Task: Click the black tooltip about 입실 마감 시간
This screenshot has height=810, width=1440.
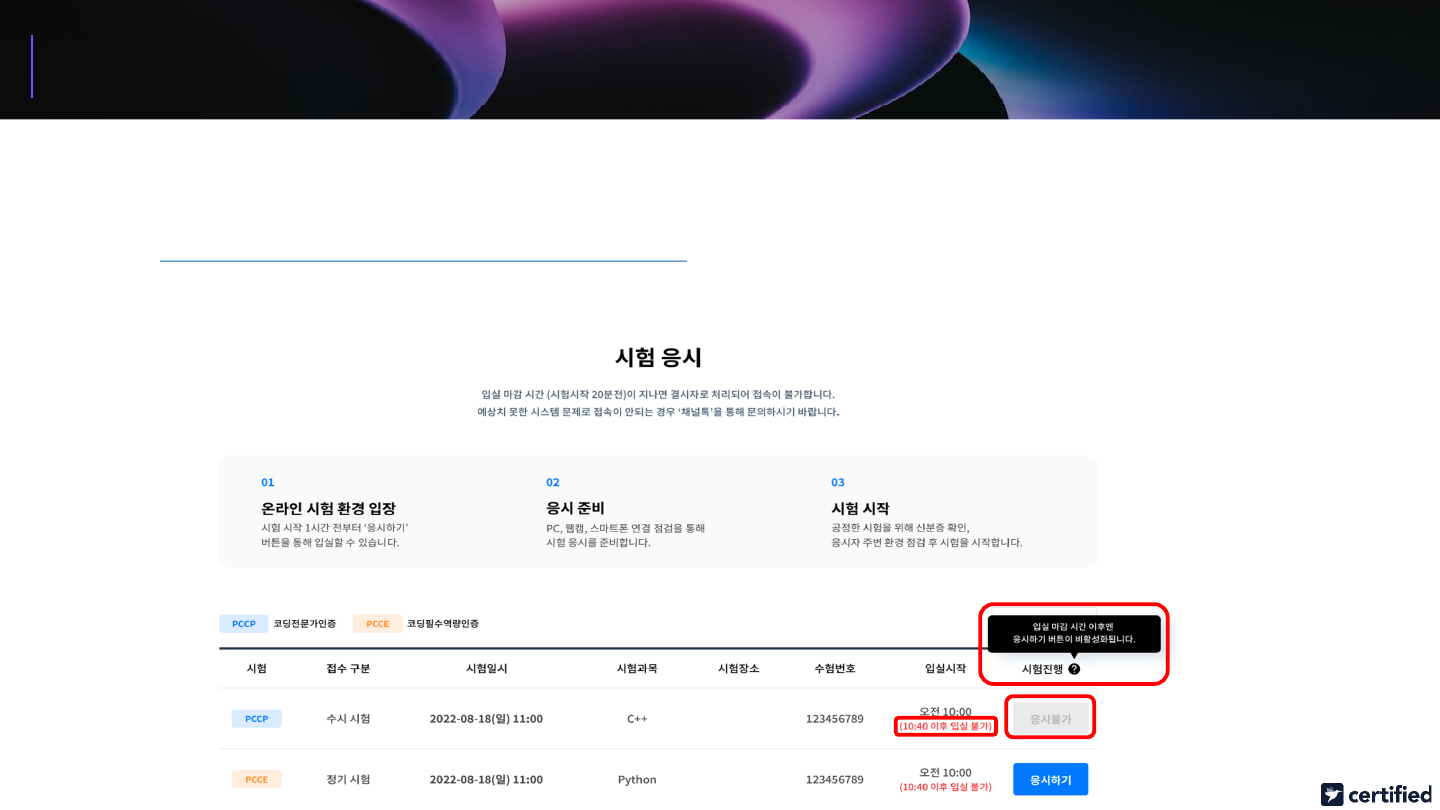Action: pyautogui.click(x=1074, y=633)
